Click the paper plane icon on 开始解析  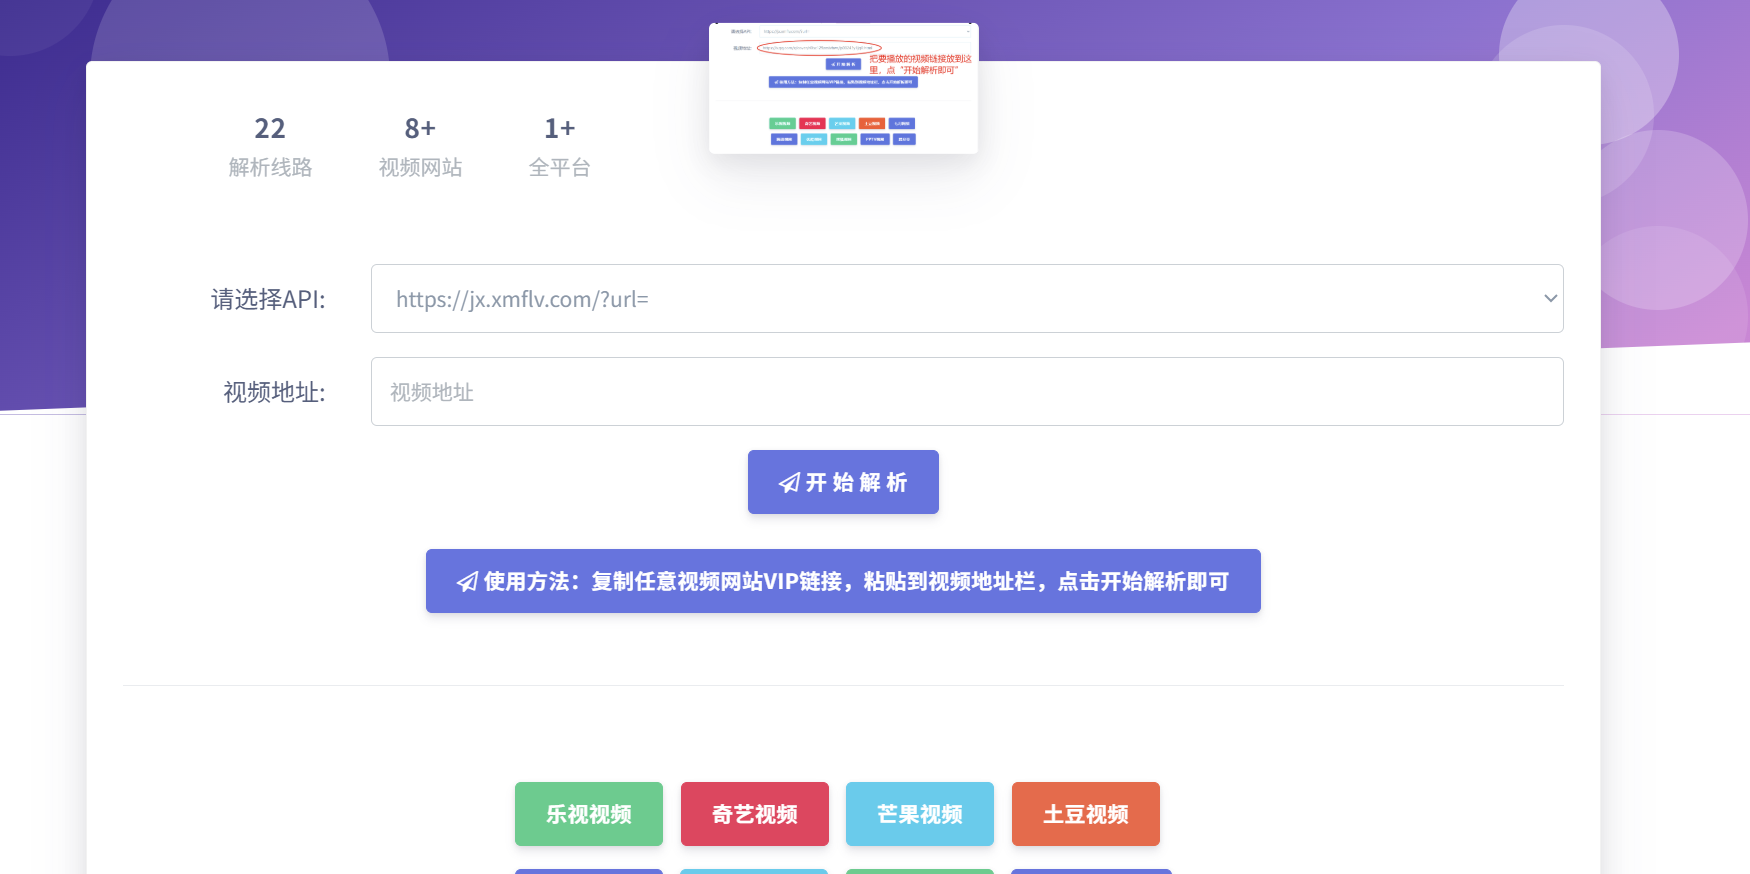point(789,483)
